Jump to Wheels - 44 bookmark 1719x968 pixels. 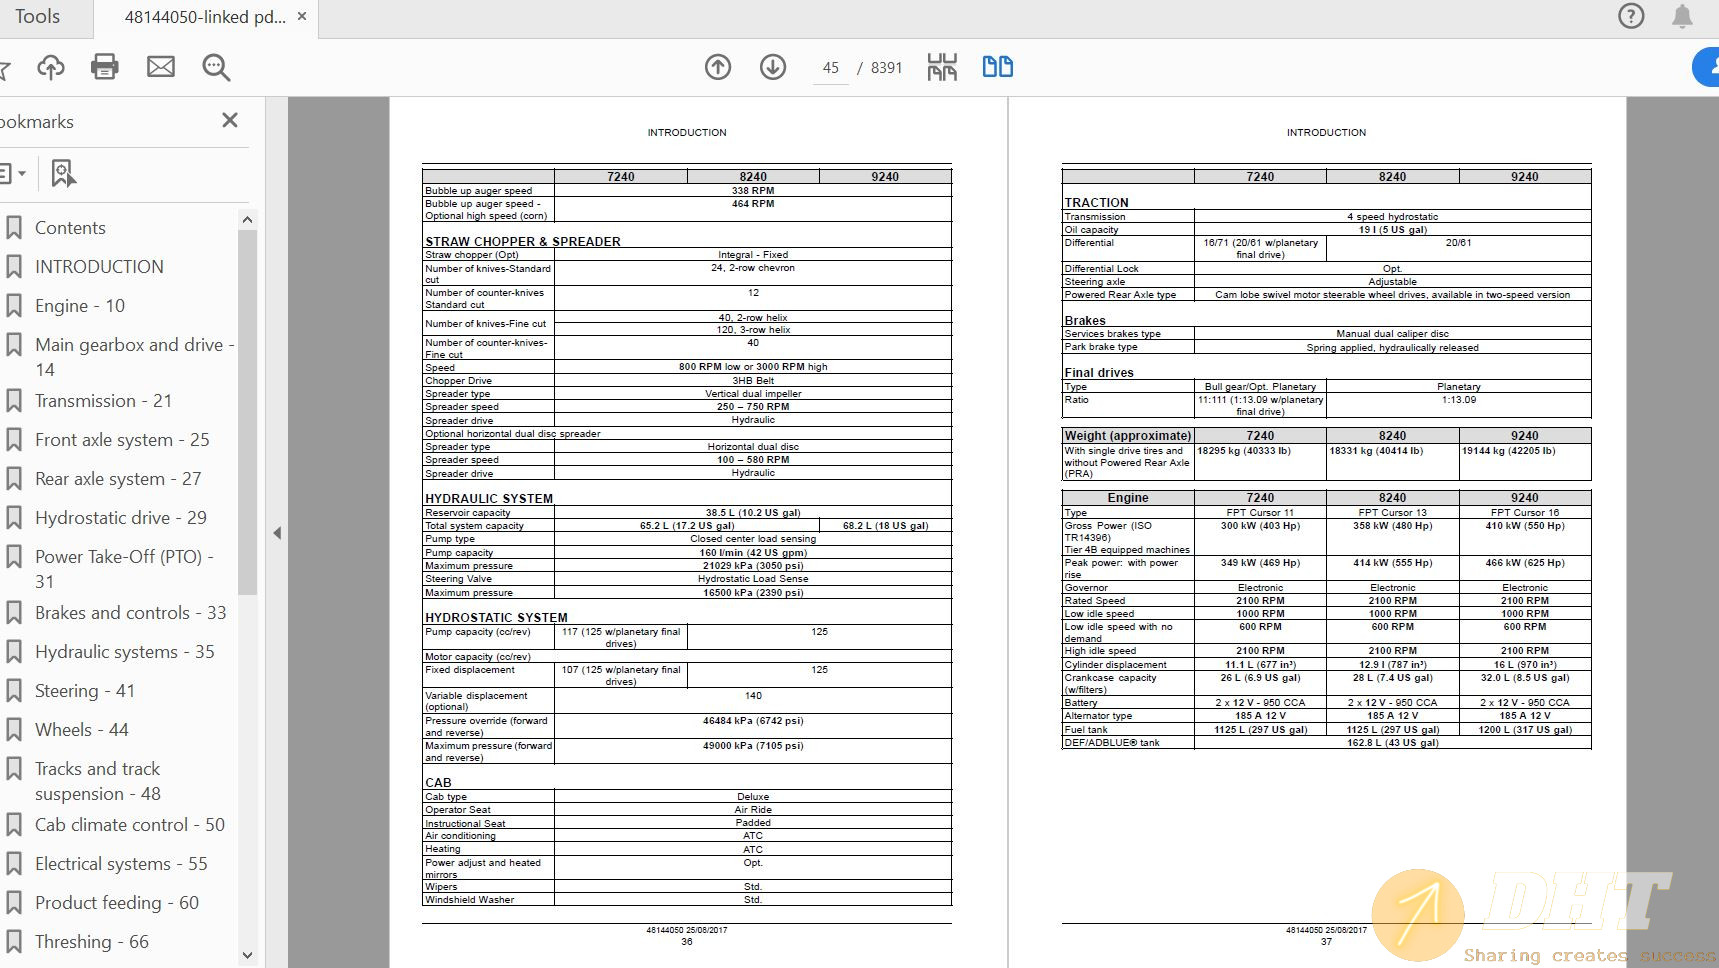click(82, 730)
